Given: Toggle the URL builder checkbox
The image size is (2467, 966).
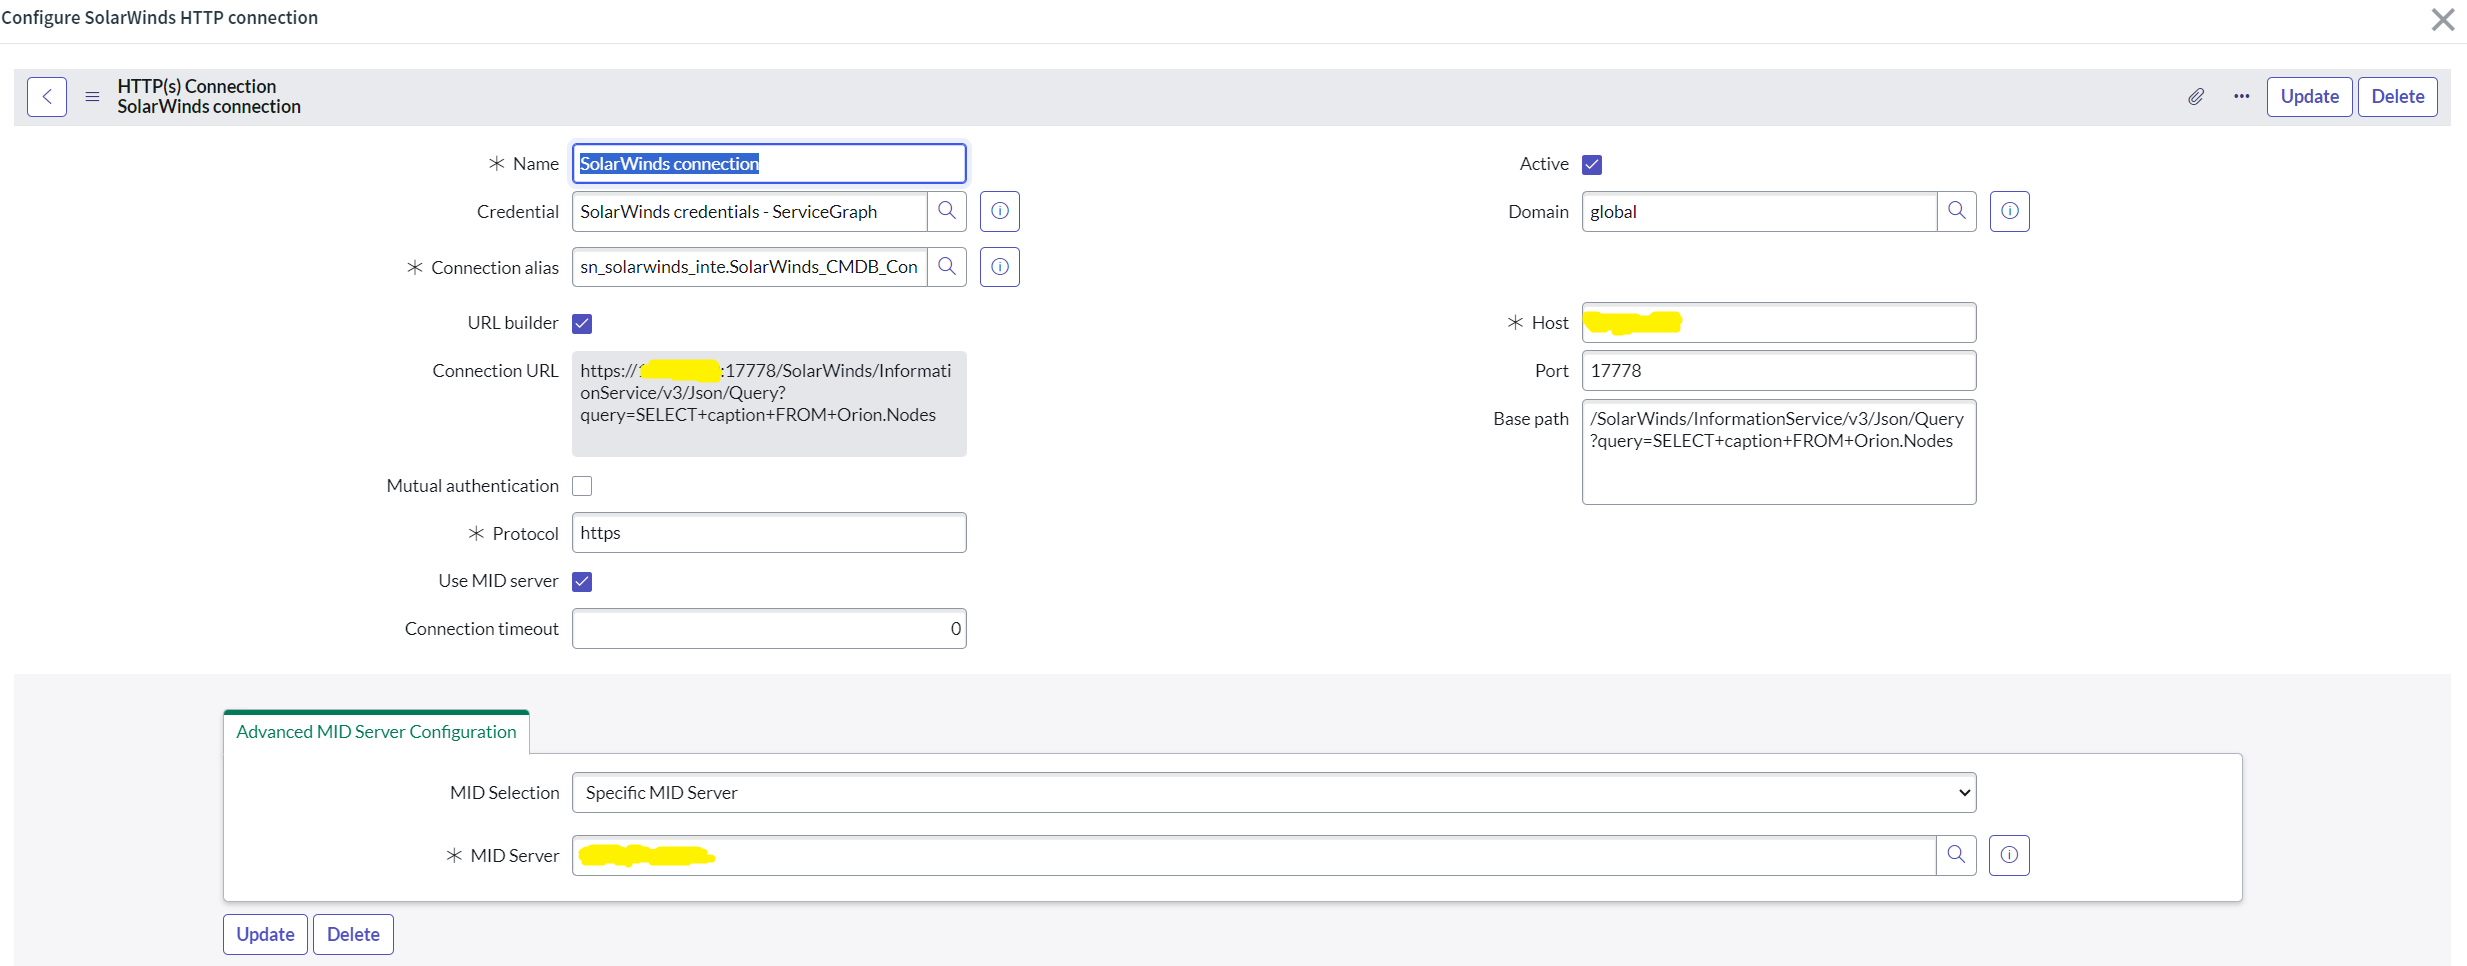Looking at the screenshot, I should [x=582, y=323].
